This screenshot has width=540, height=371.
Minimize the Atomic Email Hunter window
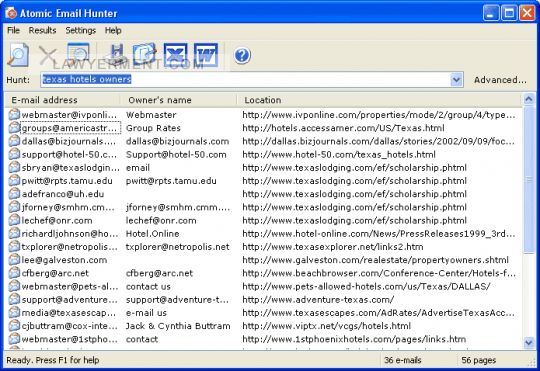491,13
